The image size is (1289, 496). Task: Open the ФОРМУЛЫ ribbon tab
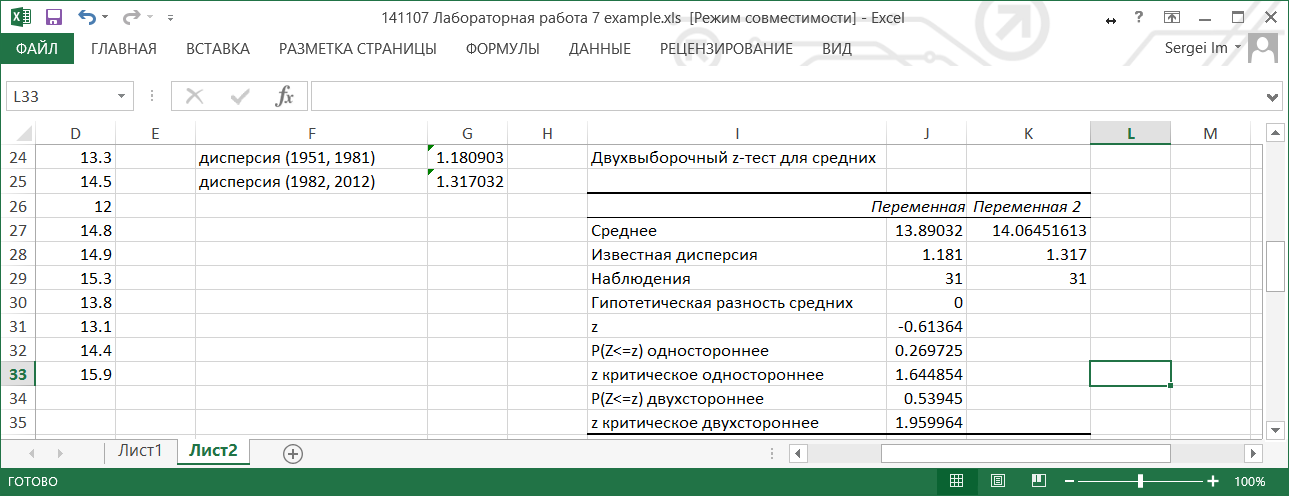(x=503, y=48)
